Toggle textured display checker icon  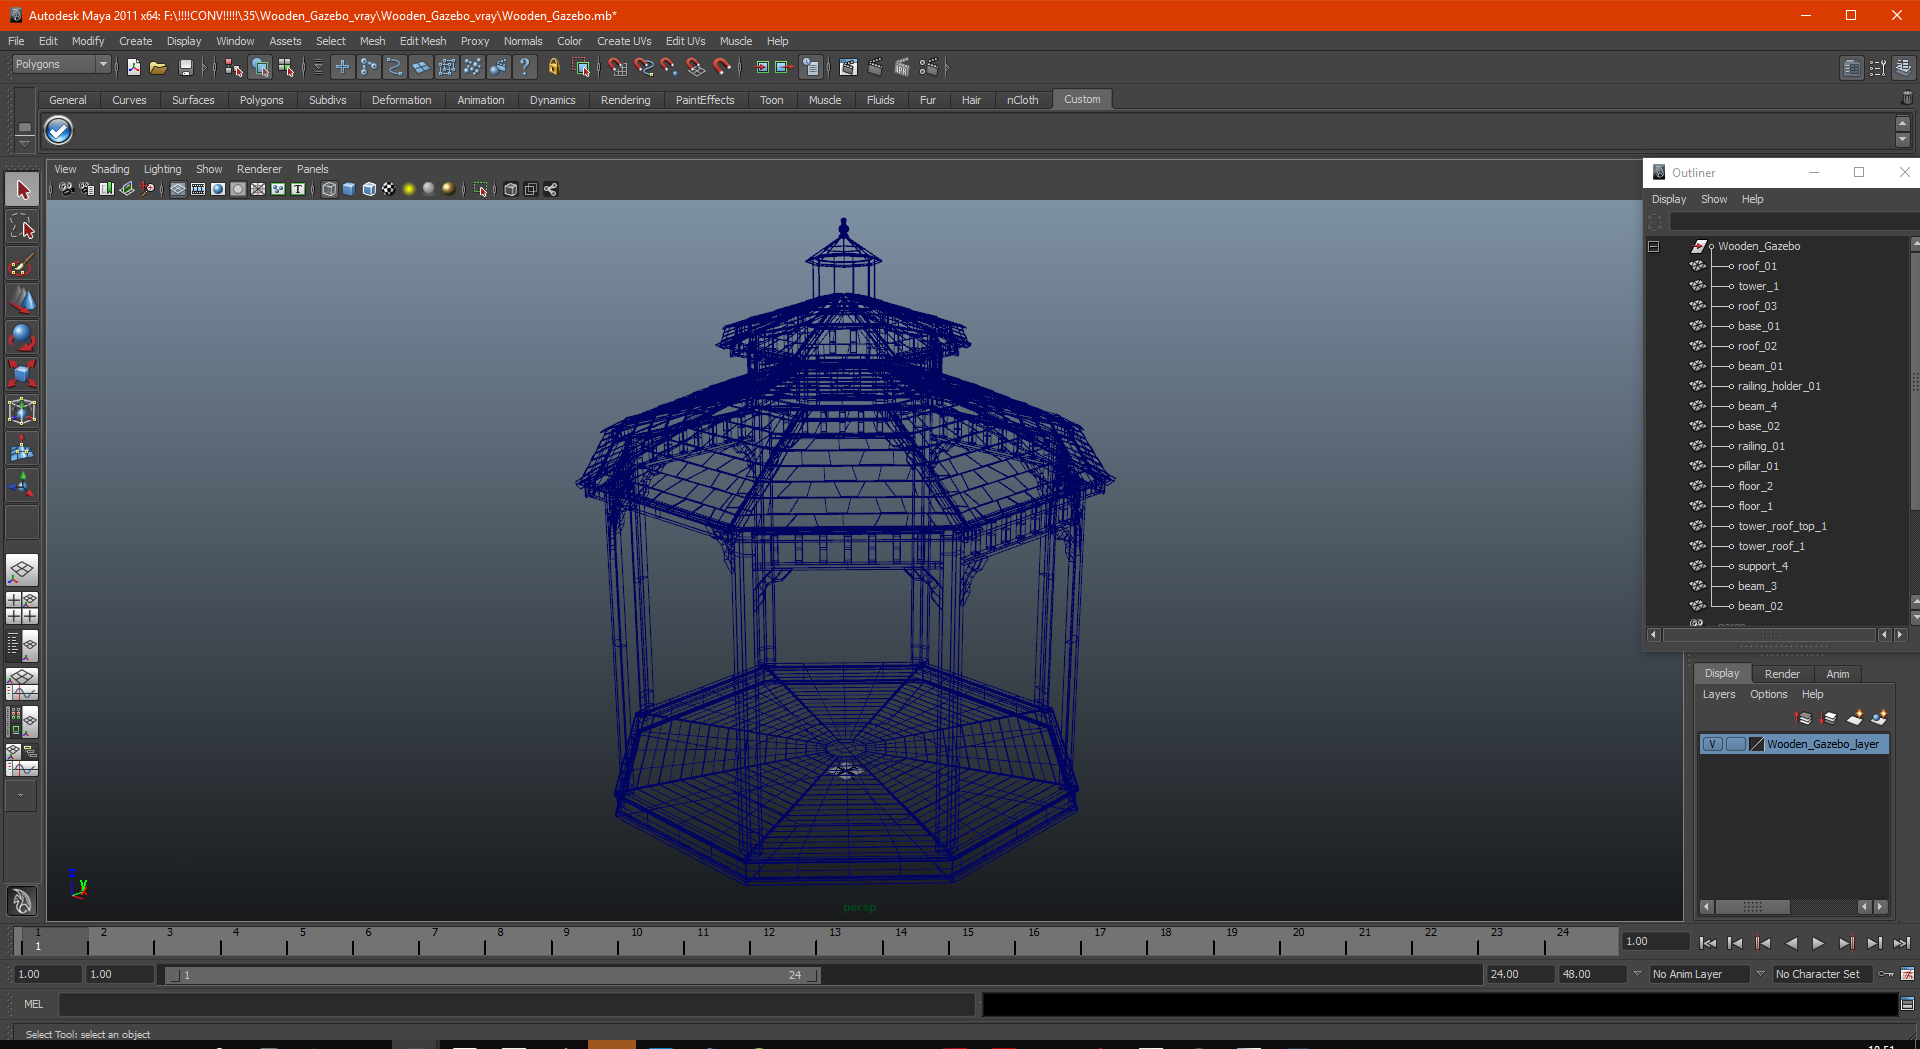click(x=389, y=189)
